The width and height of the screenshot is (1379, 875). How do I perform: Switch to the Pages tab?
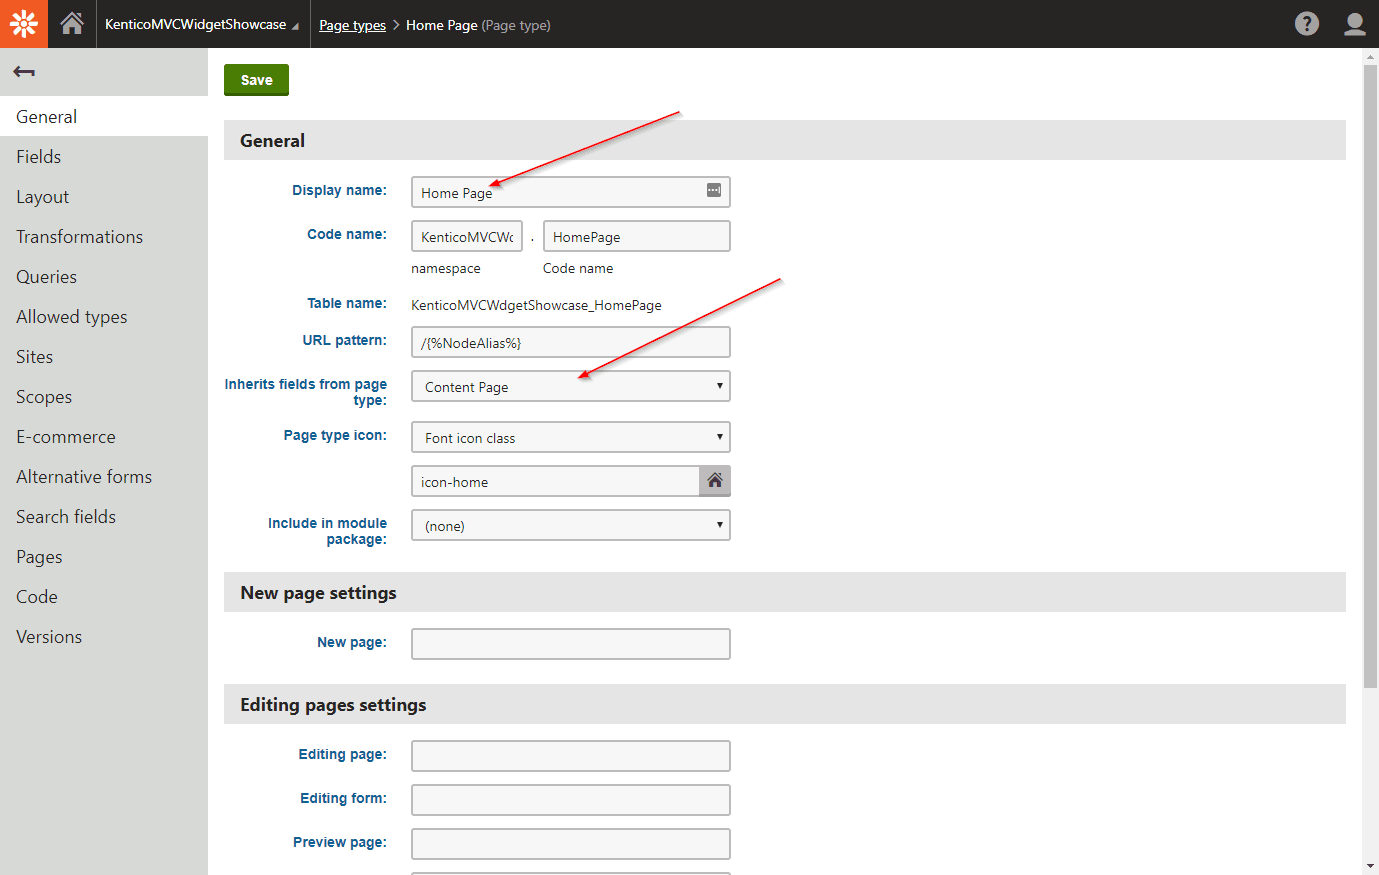tap(104, 556)
